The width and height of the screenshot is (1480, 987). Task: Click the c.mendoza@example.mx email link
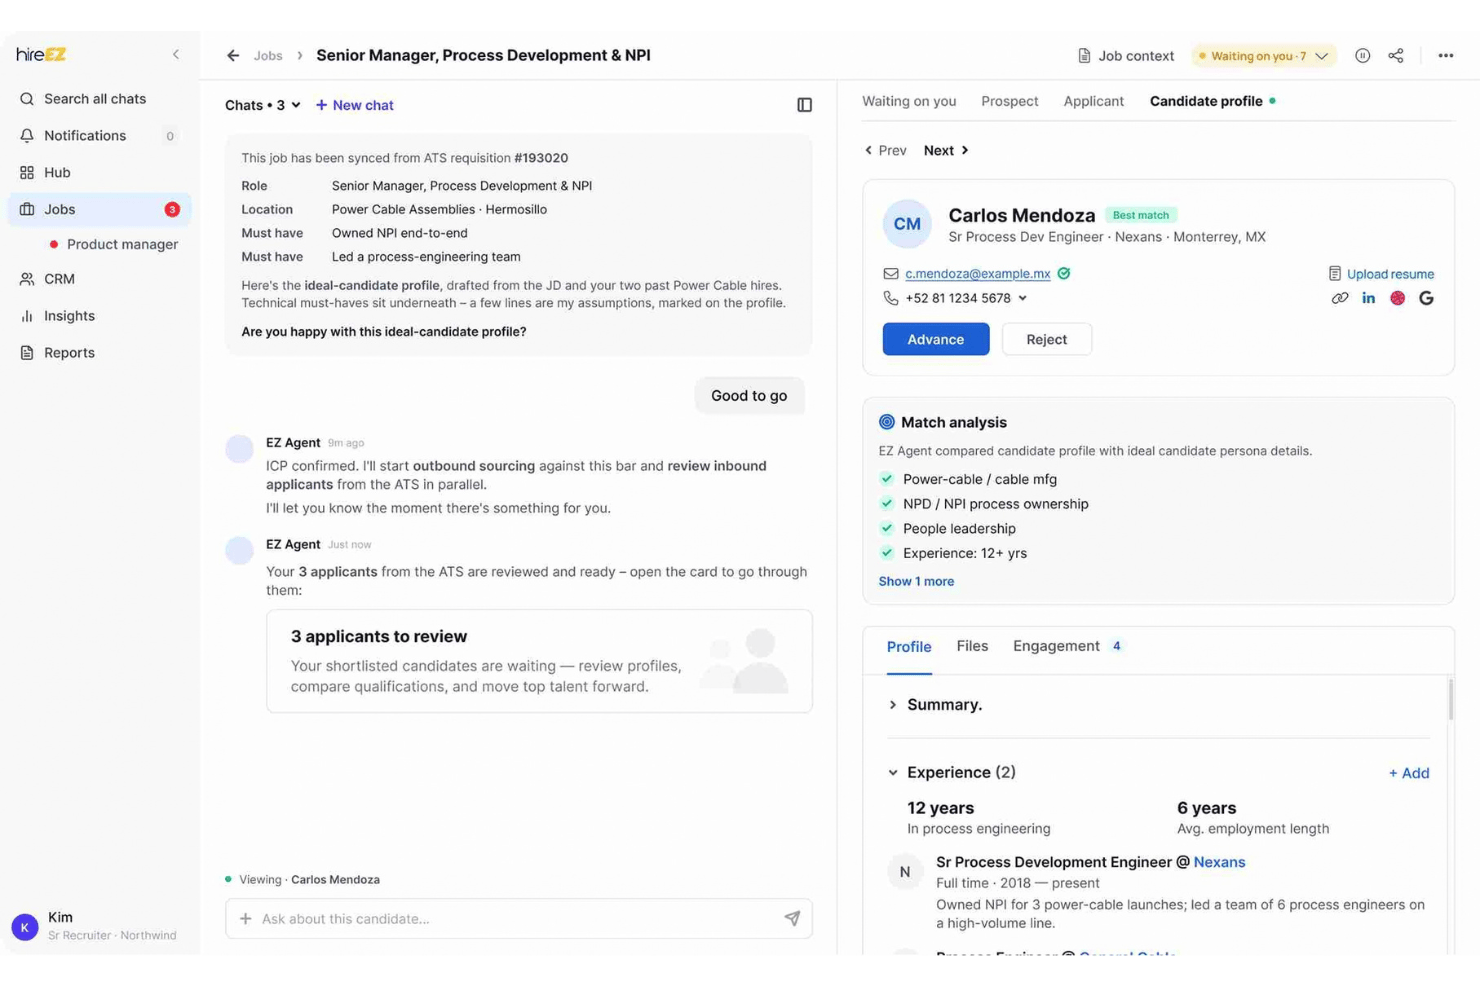pyautogui.click(x=977, y=273)
